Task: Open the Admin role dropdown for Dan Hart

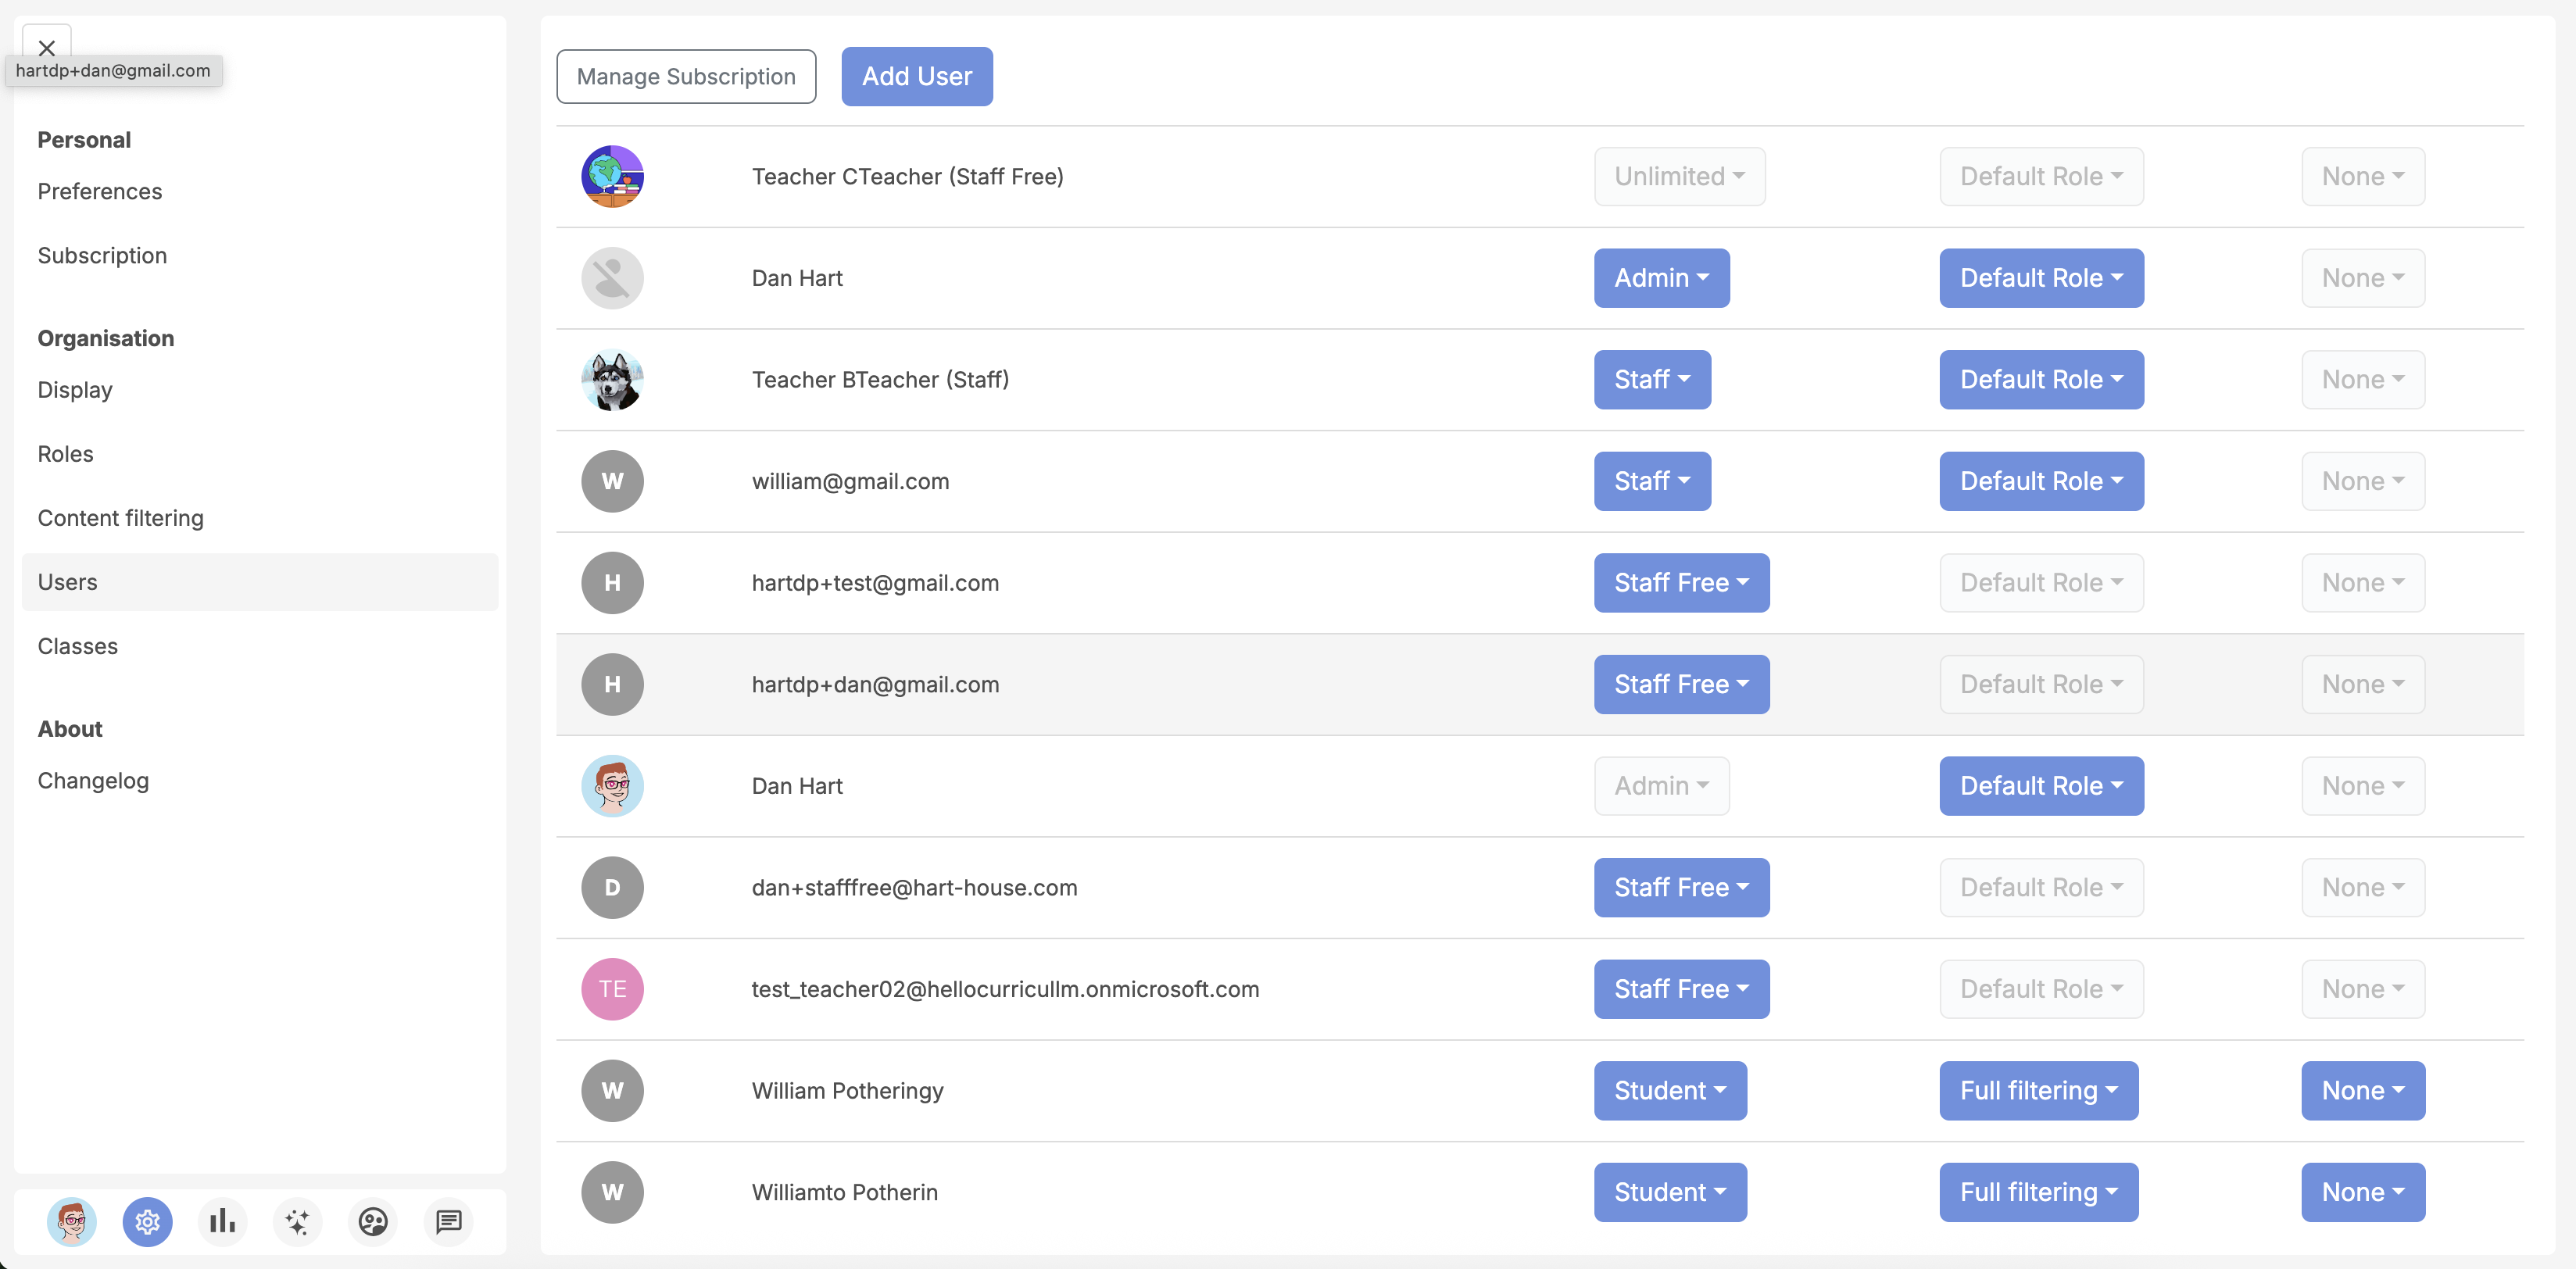Action: coord(1661,278)
